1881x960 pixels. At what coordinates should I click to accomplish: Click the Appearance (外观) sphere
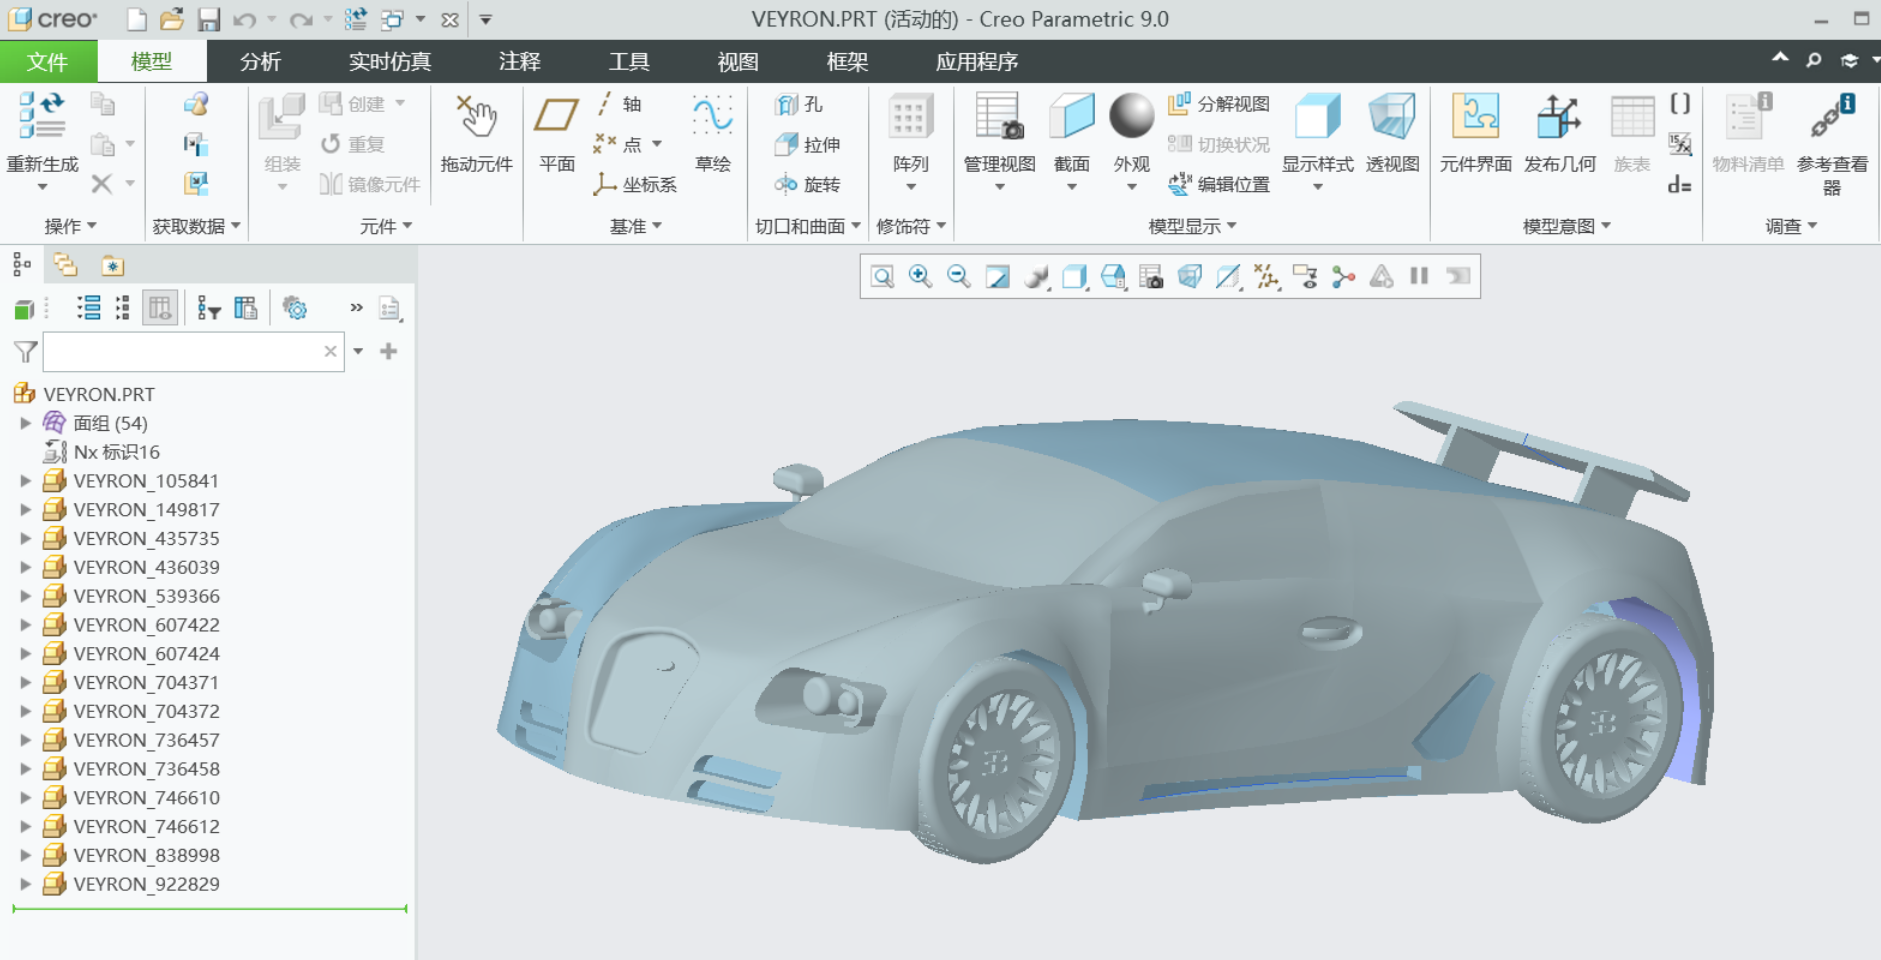[x=1132, y=116]
